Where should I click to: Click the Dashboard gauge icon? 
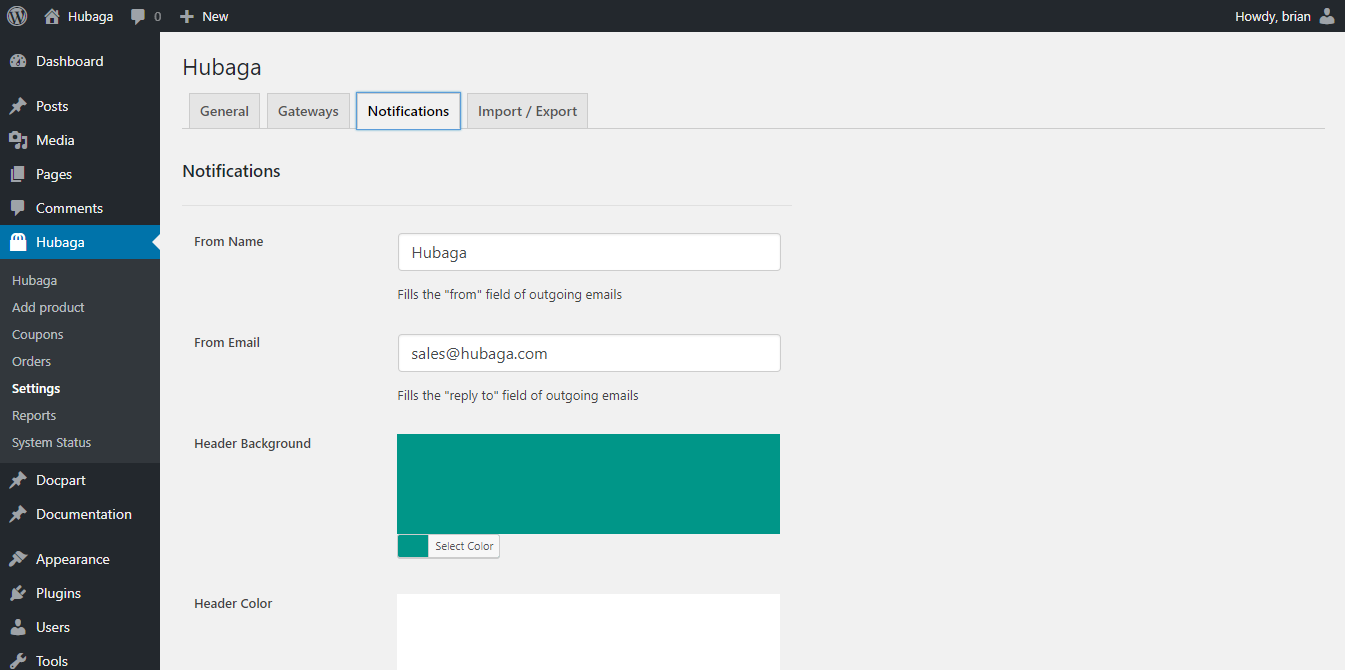18,61
